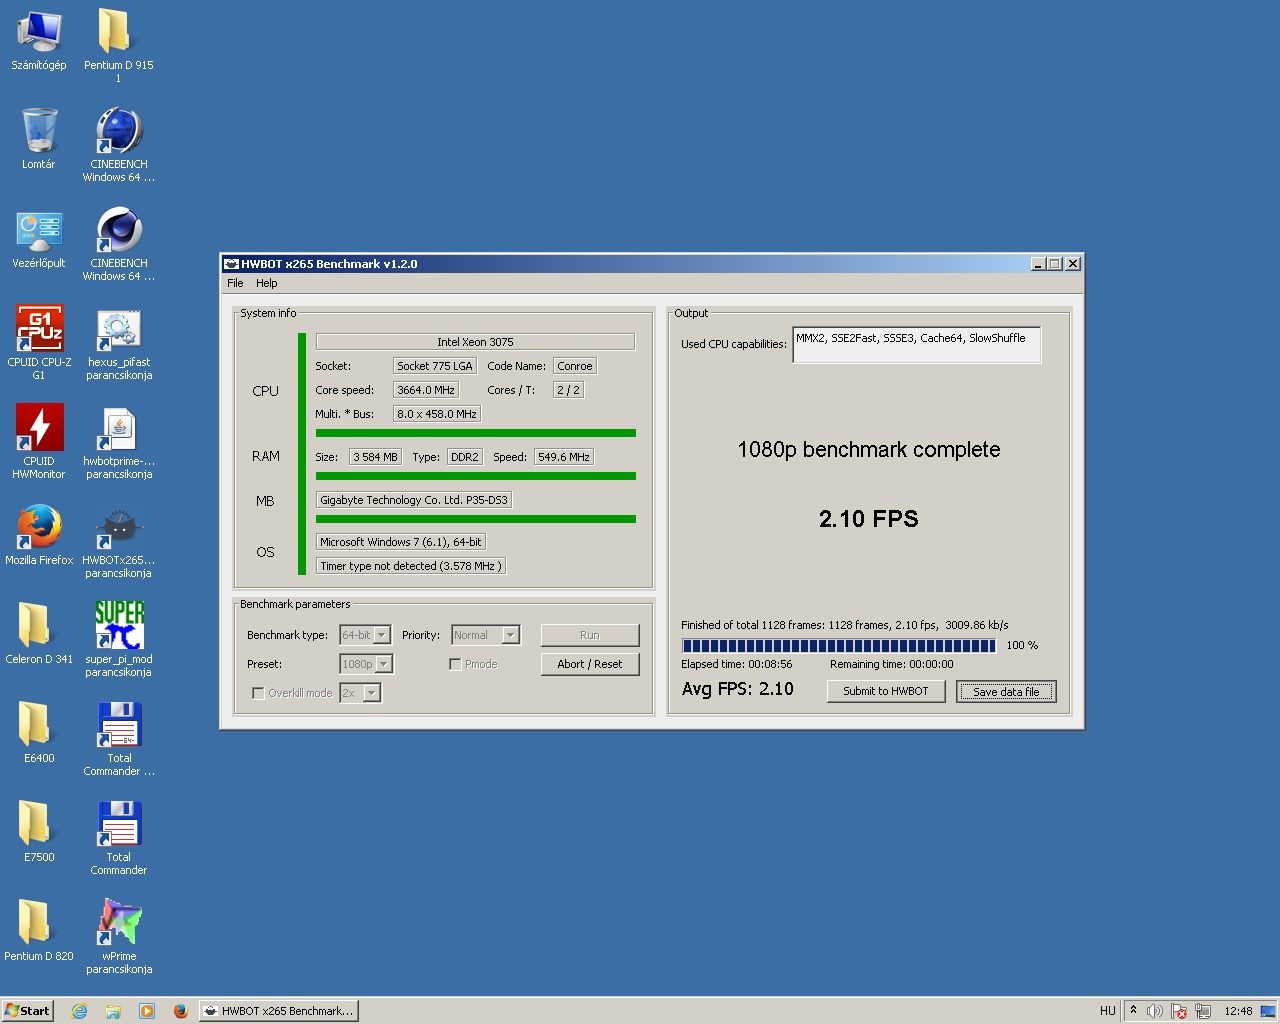Viewport: 1280px width, 1024px height.
Task: Click the Microsoft Windows 7 OS field
Action: pos(401,542)
